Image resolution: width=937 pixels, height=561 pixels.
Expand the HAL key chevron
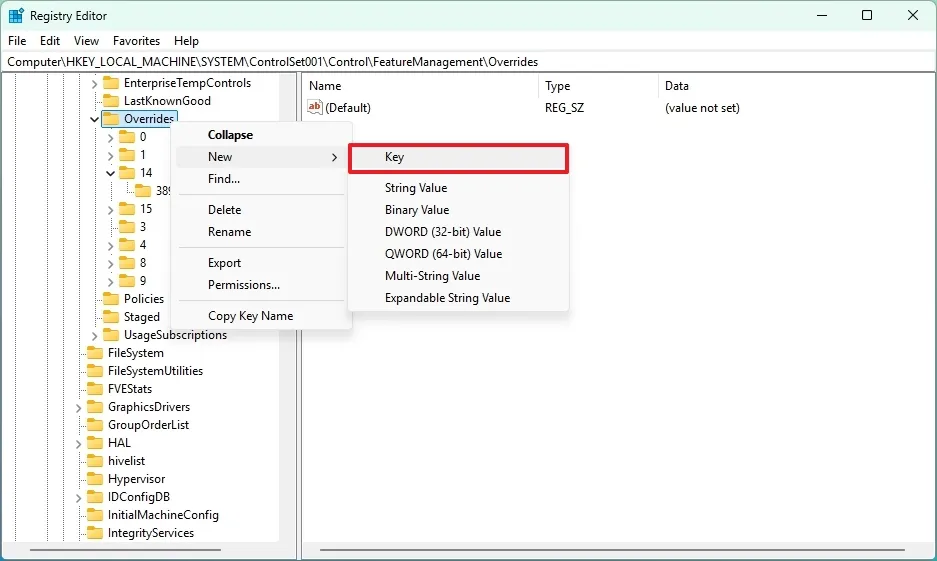79,443
